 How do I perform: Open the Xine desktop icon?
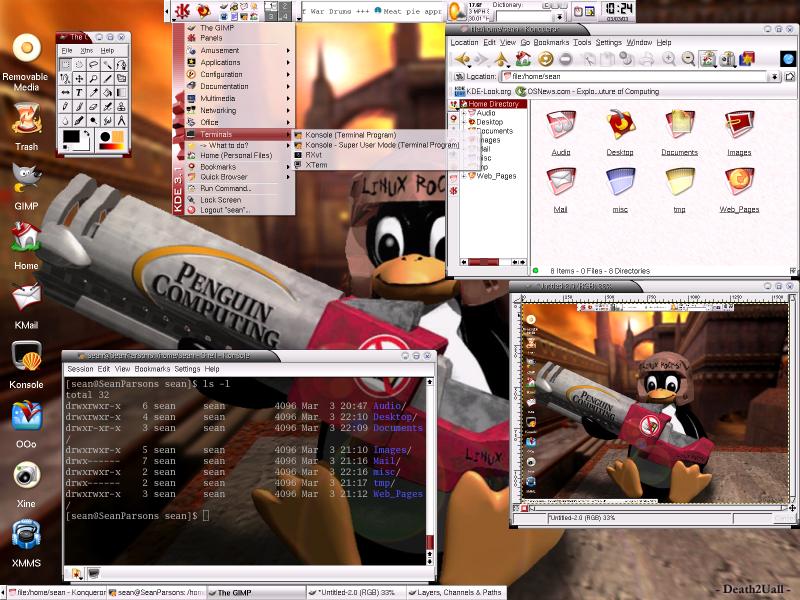click(x=26, y=474)
